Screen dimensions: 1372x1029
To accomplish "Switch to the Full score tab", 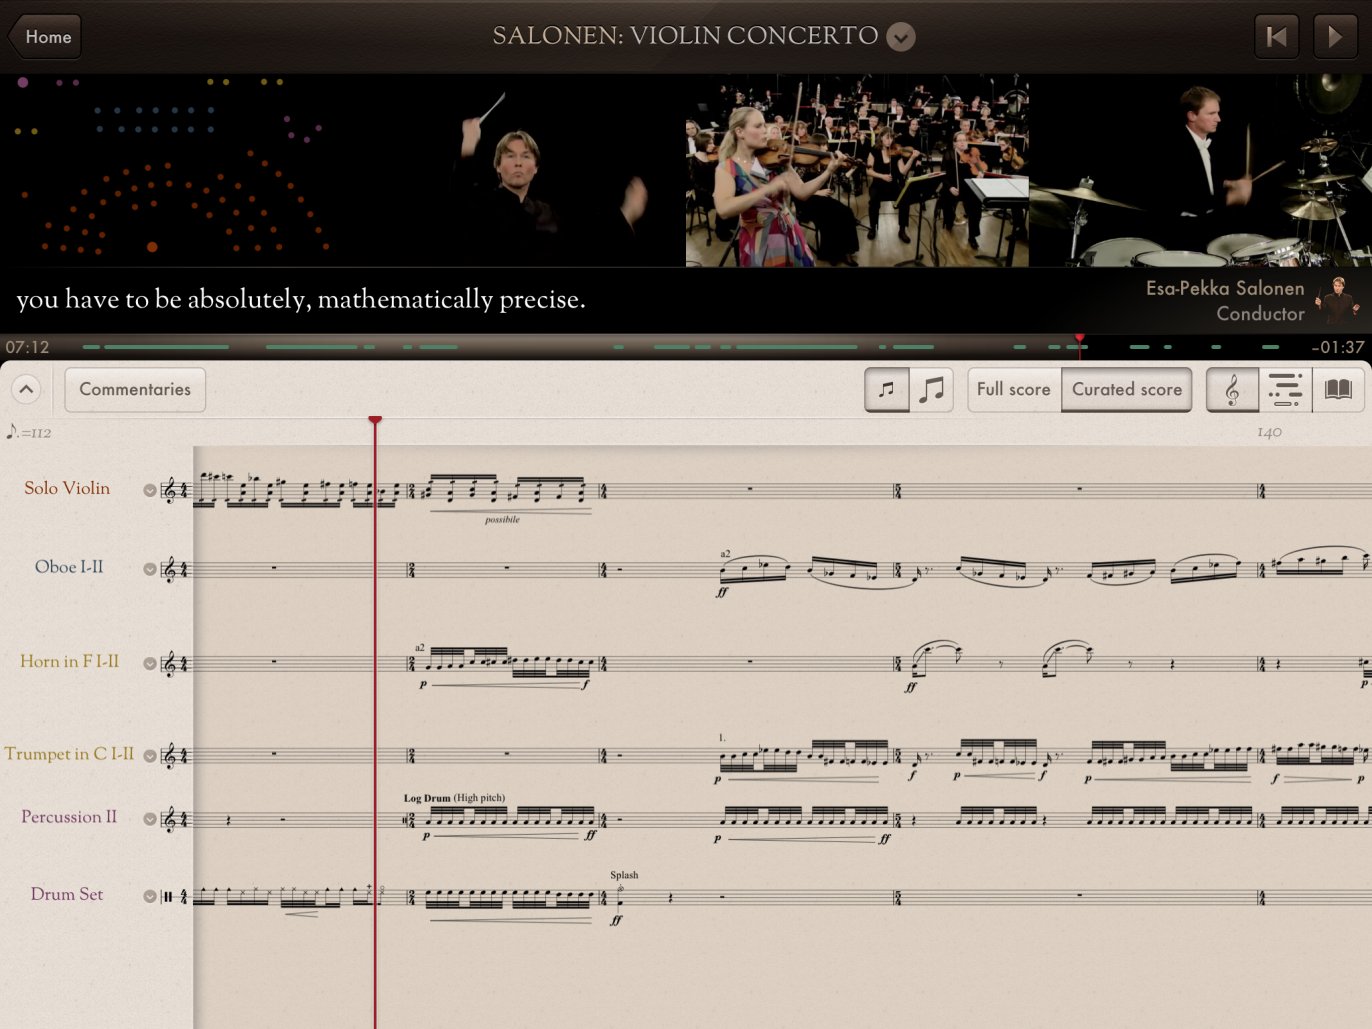I will coord(1013,389).
